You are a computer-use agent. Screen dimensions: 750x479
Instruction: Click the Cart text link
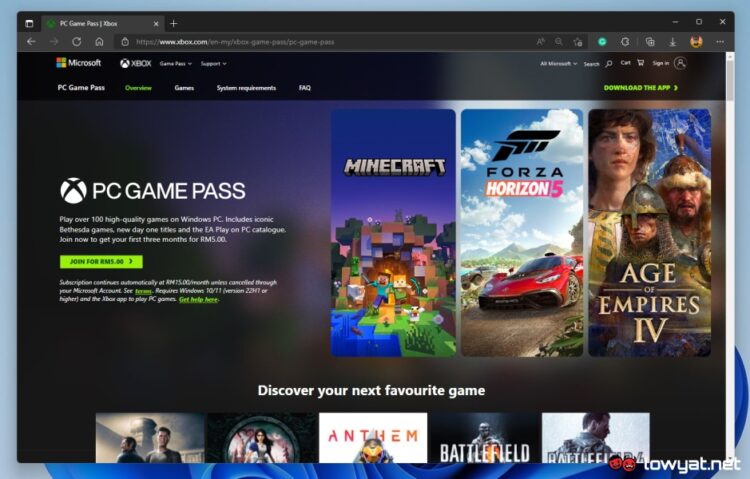tap(625, 63)
